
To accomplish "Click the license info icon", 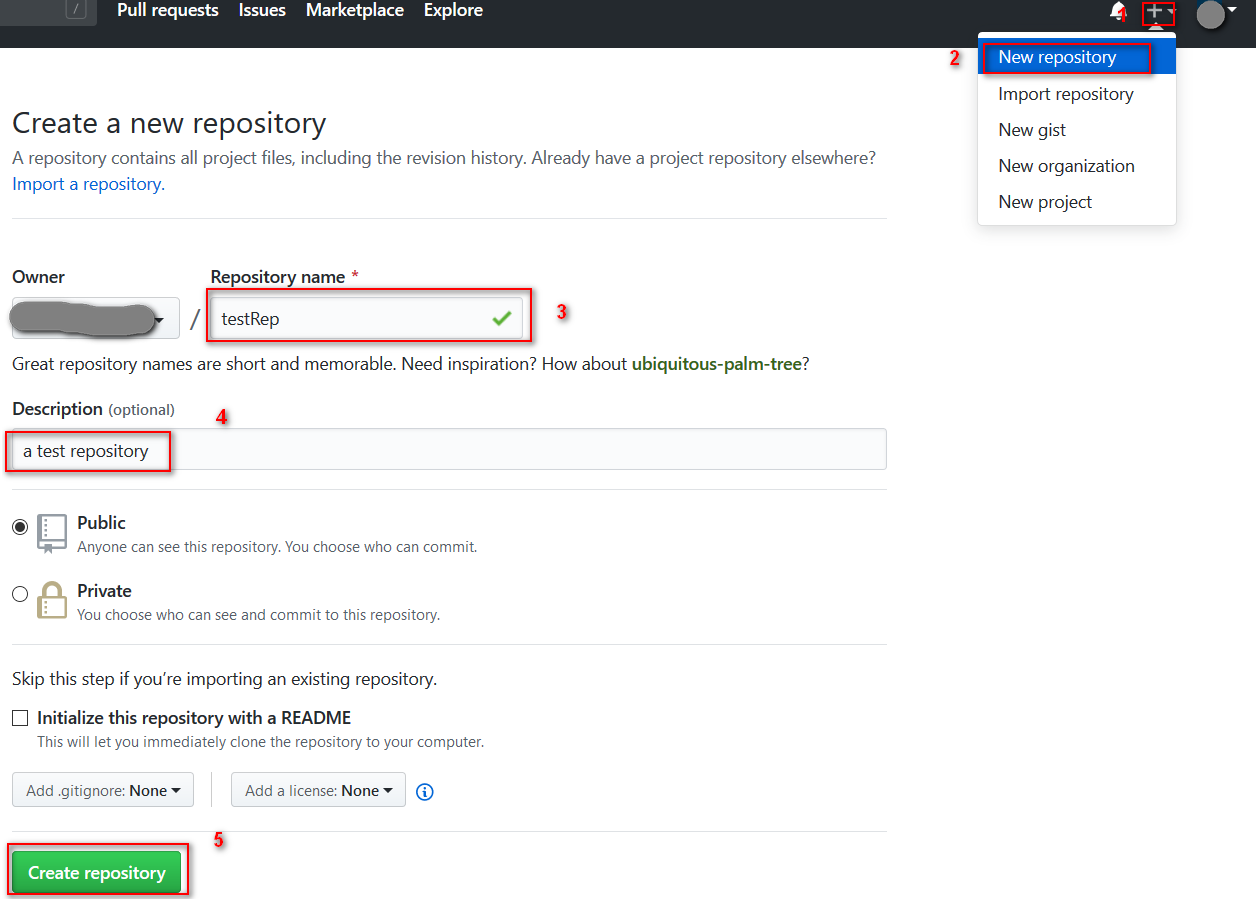I will tap(424, 791).
